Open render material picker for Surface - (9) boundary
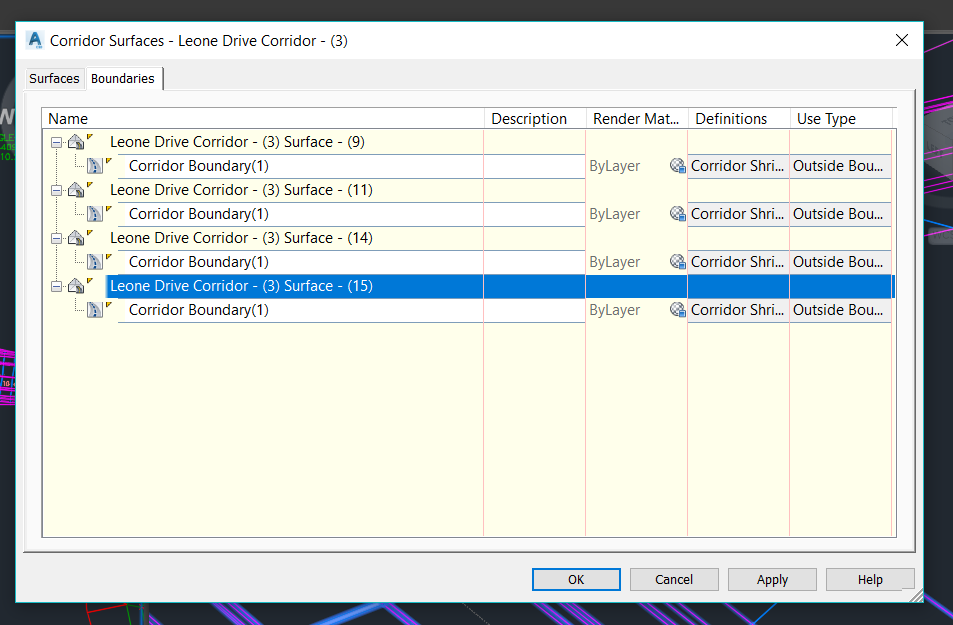953x625 pixels. [677, 165]
